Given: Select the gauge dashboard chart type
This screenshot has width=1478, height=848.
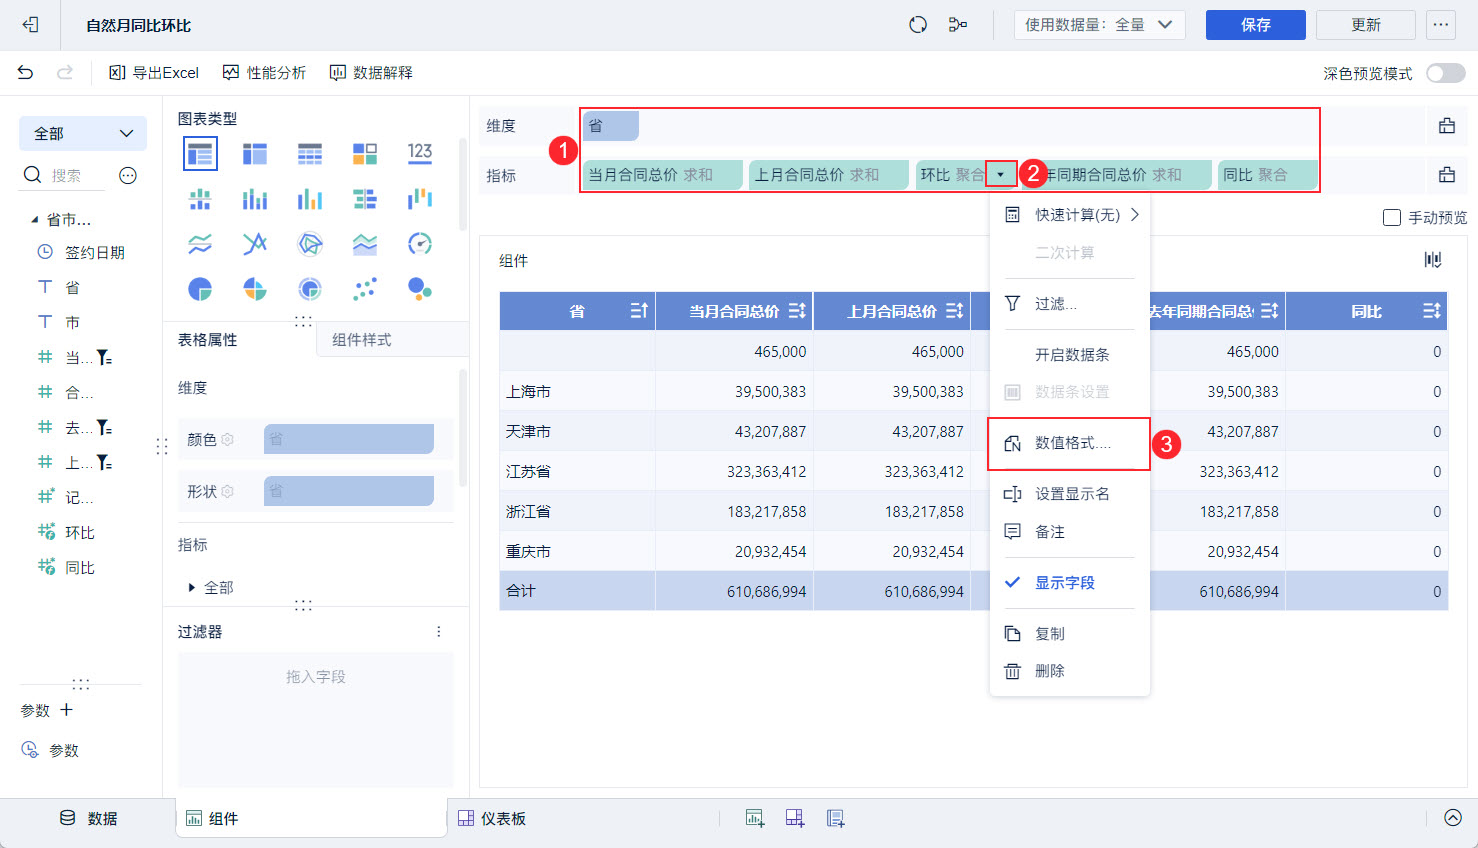Looking at the screenshot, I should pyautogui.click(x=420, y=243).
